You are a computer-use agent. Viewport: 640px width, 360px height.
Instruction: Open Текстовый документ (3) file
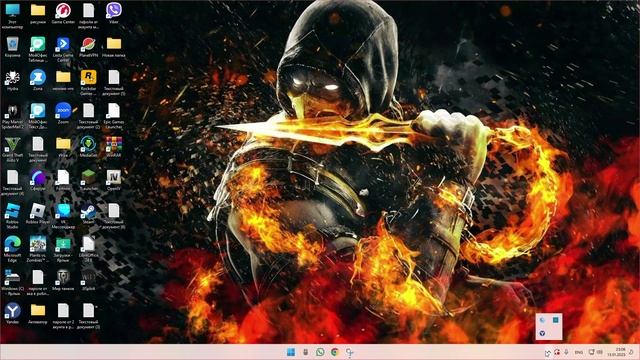tap(88, 317)
